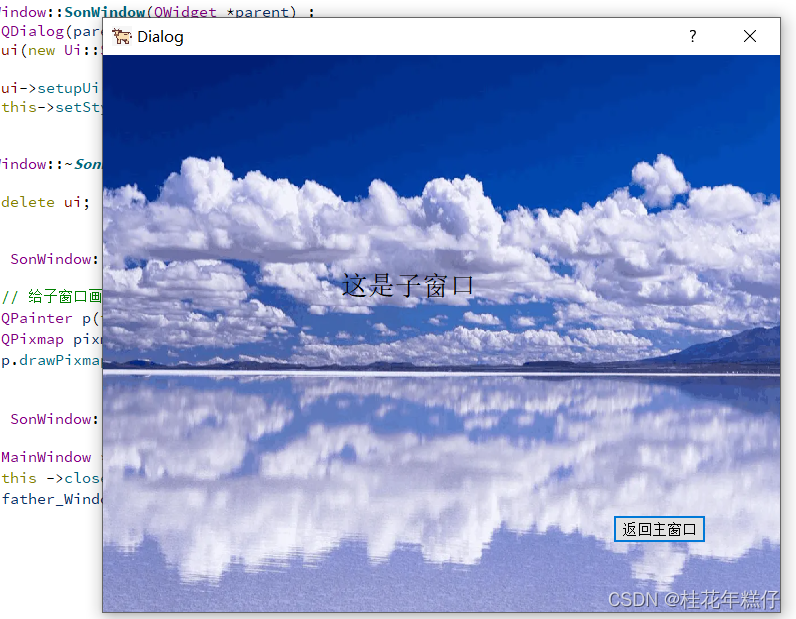The height and width of the screenshot is (619, 796).
Task: Click the '// 给子窗口画' comment line
Action: coord(52,296)
